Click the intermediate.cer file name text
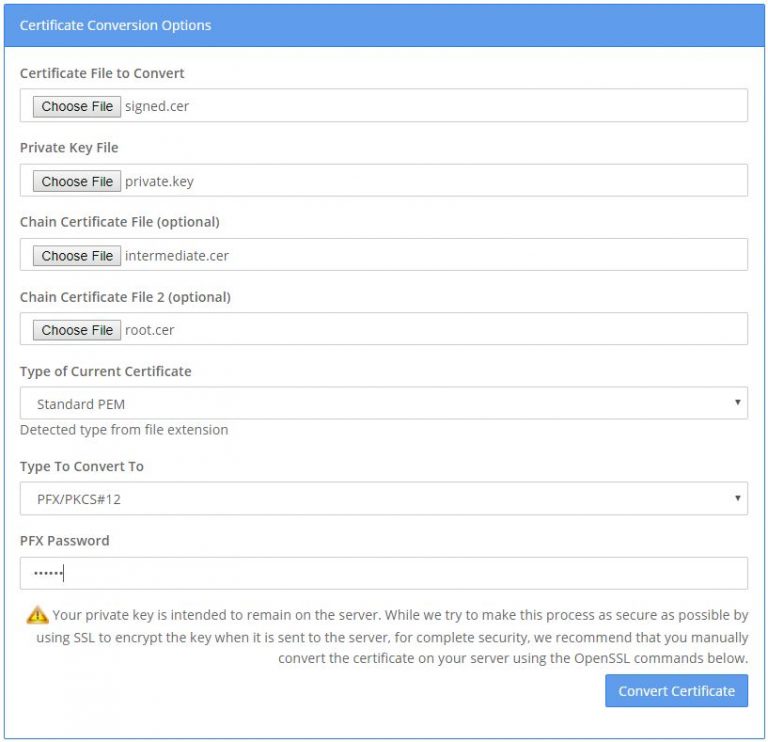 [x=177, y=256]
